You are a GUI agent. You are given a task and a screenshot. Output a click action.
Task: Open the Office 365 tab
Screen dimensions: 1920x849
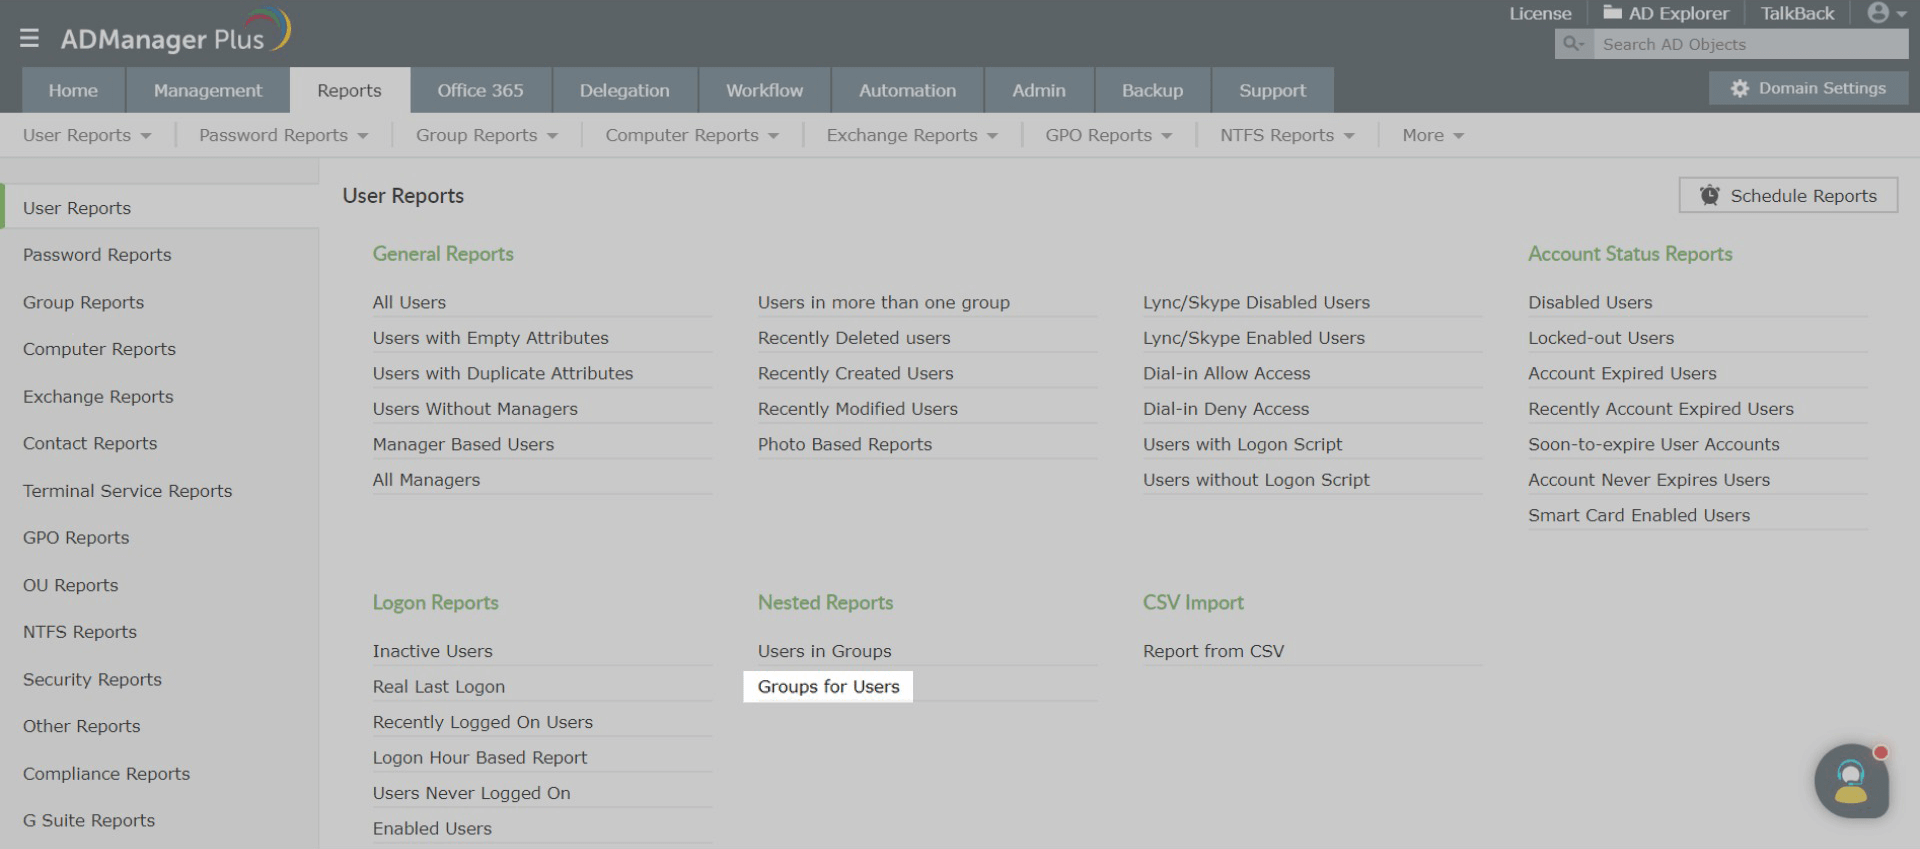(x=480, y=90)
